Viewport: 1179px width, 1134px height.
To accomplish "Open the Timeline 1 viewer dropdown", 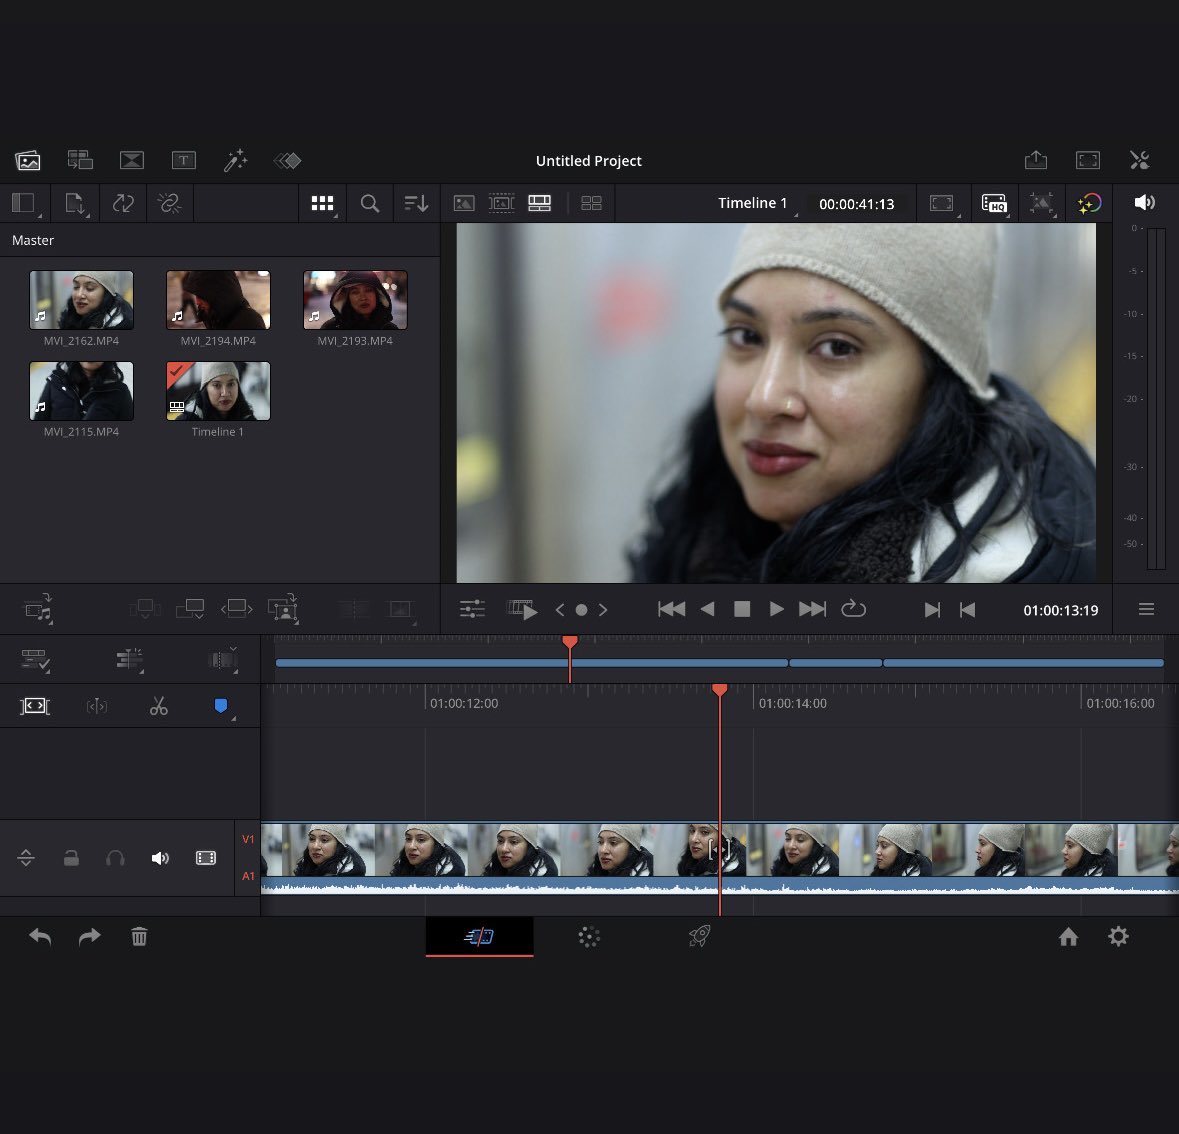I will 754,203.
